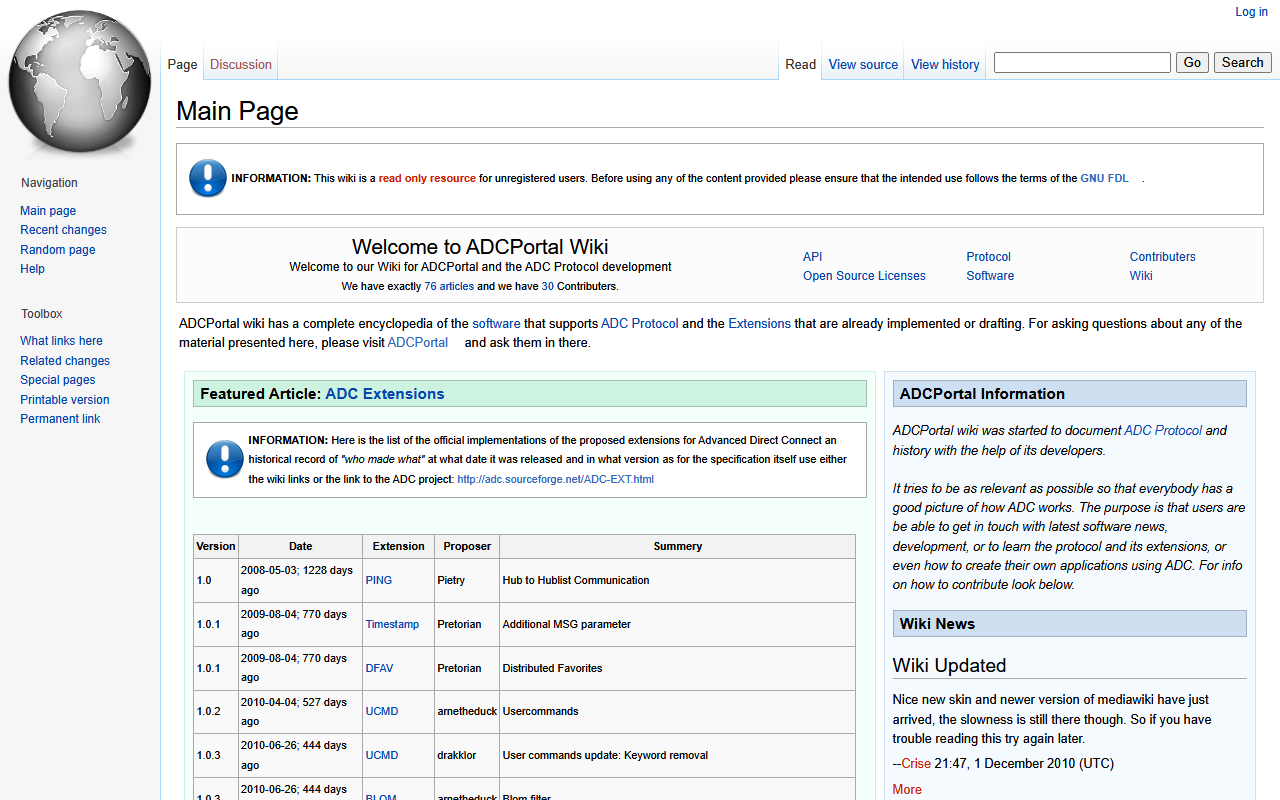Open the ADC Protocol link in ADCPortal Information
Viewport: 1280px width, 800px height.
click(x=1163, y=431)
